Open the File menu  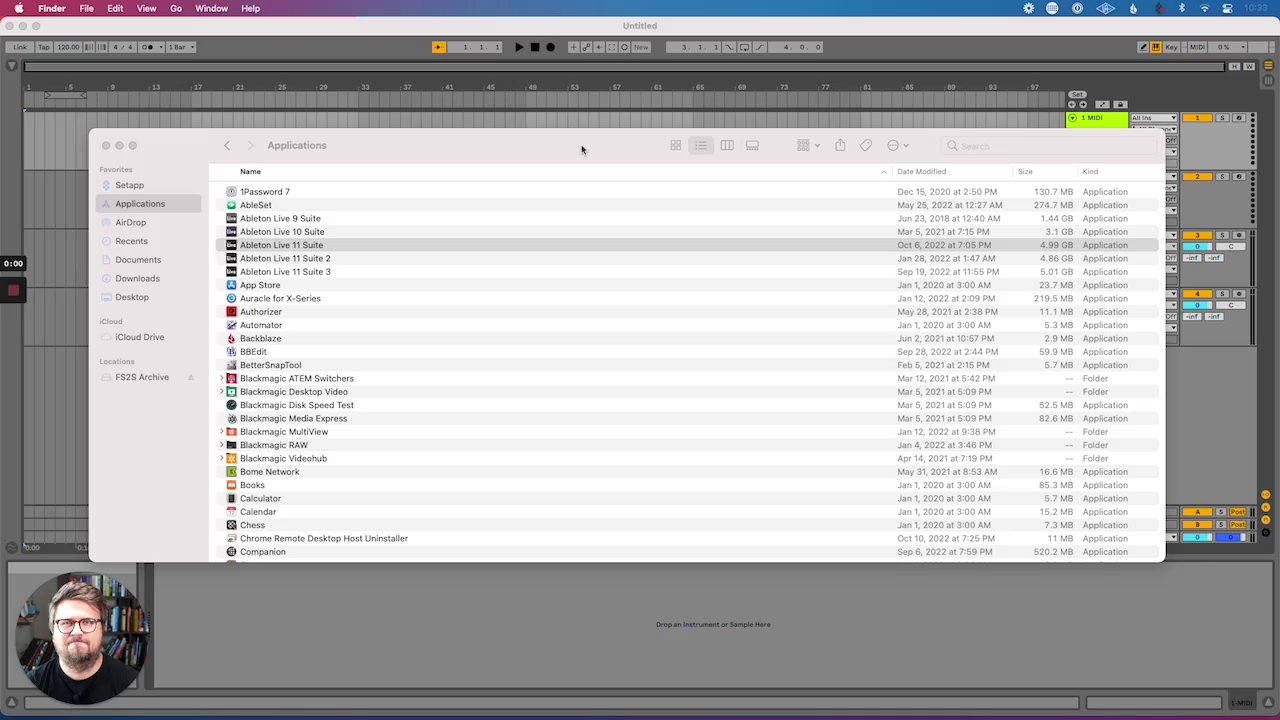click(x=86, y=9)
